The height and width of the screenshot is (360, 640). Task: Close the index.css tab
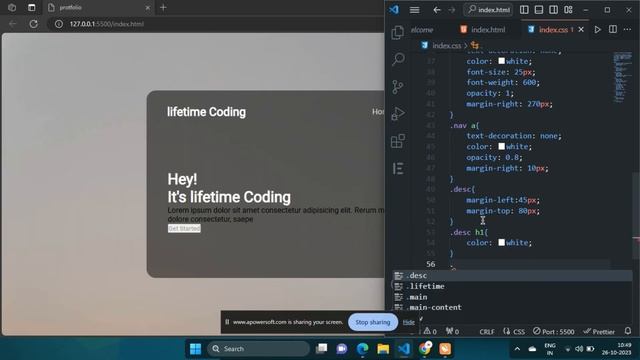pos(581,29)
